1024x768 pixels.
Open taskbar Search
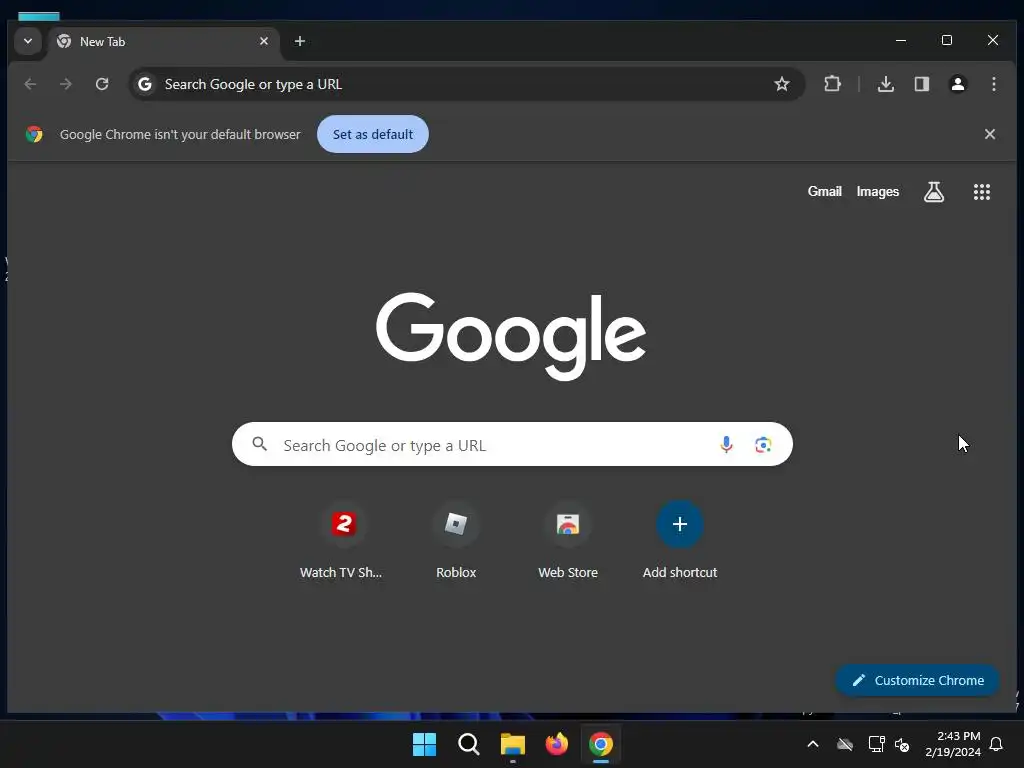[x=468, y=744]
